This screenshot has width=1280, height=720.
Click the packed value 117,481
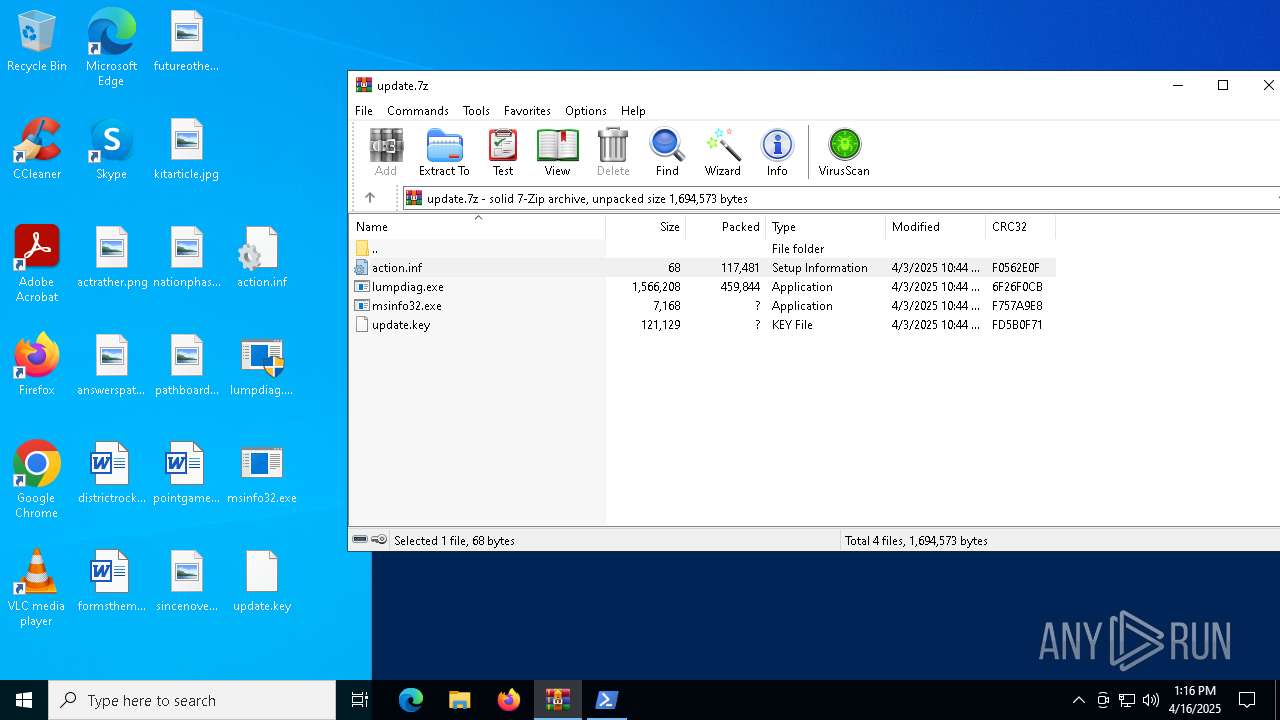tap(740, 268)
